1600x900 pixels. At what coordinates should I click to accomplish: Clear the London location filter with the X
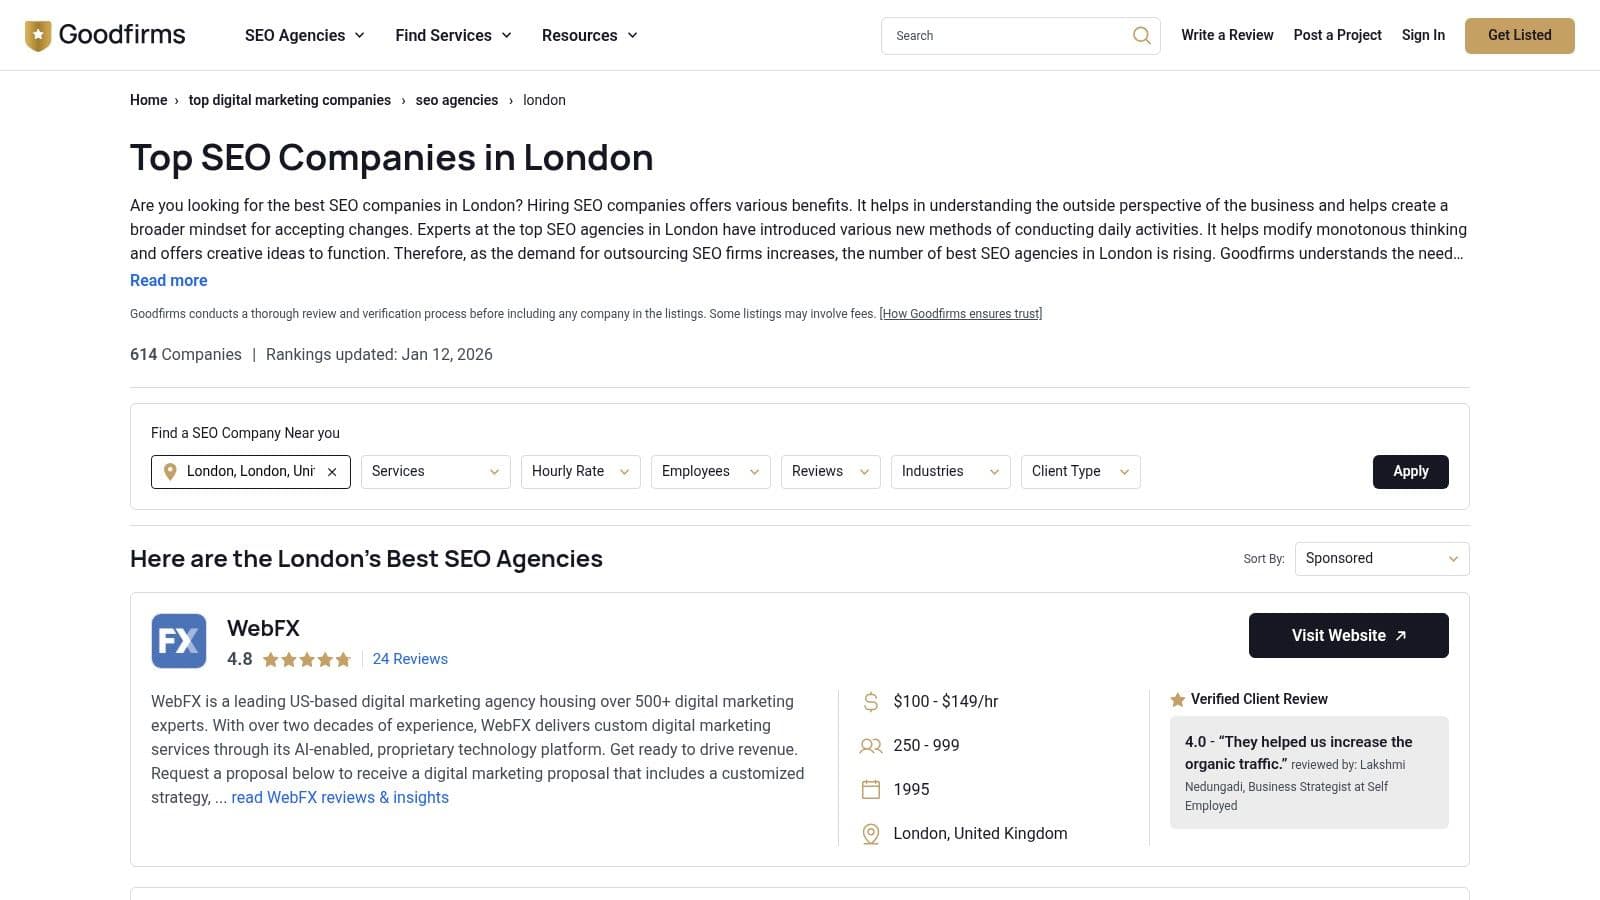(x=332, y=471)
